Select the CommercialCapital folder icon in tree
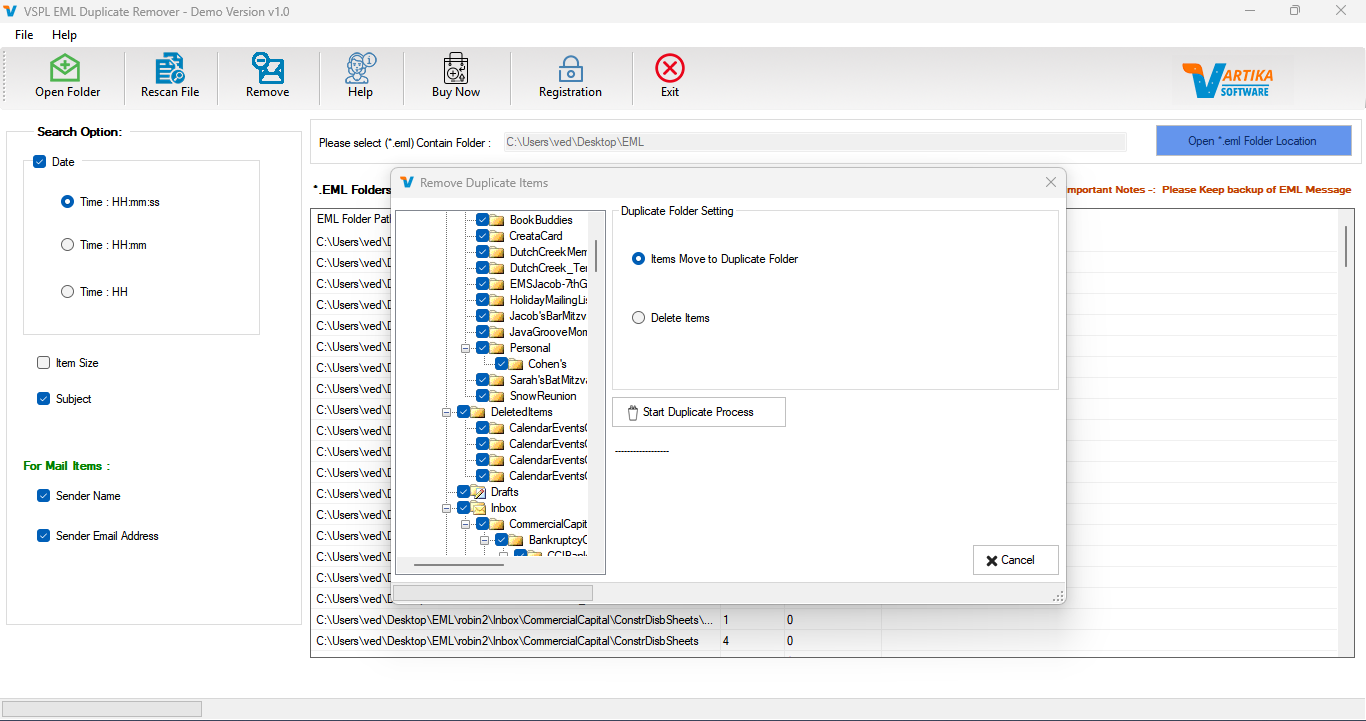The width and height of the screenshot is (1366, 721). pos(497,524)
